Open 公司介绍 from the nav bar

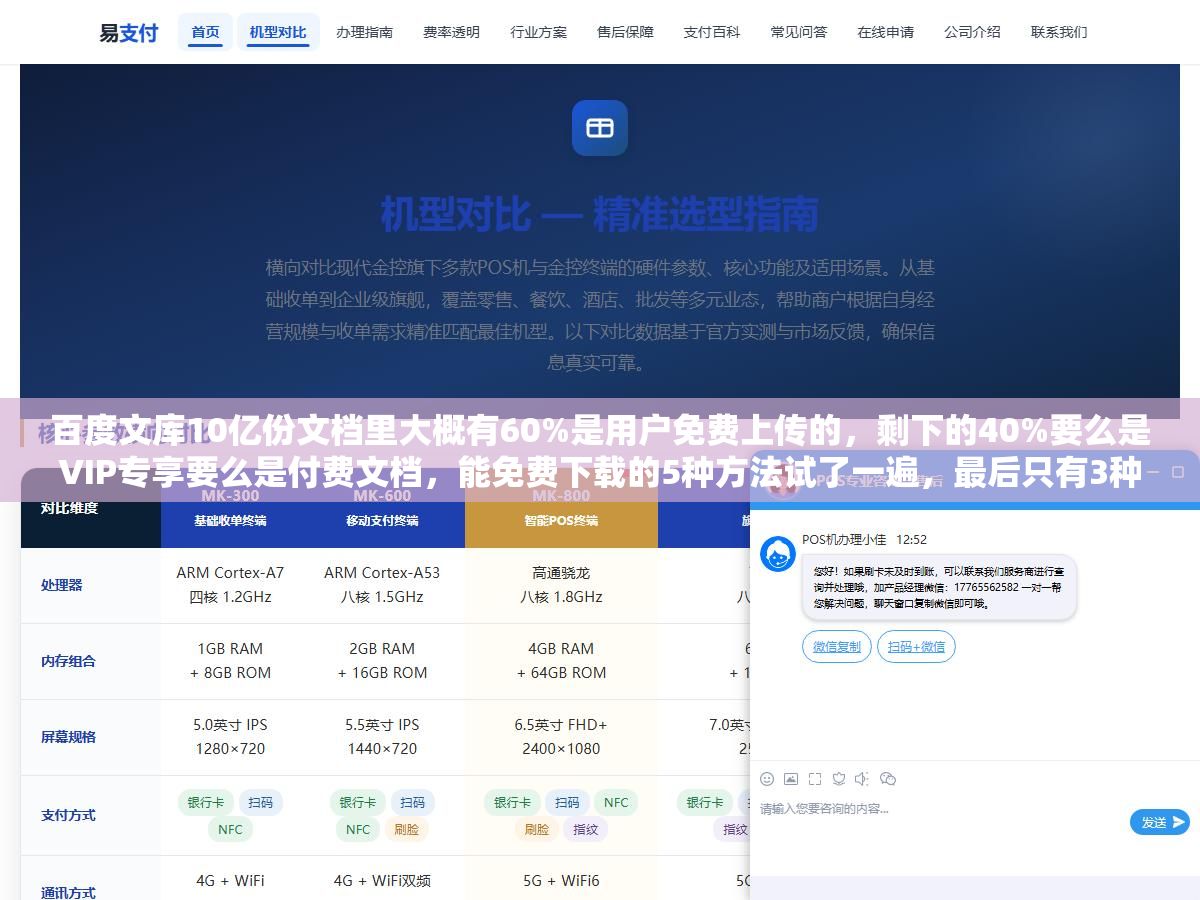tap(972, 32)
